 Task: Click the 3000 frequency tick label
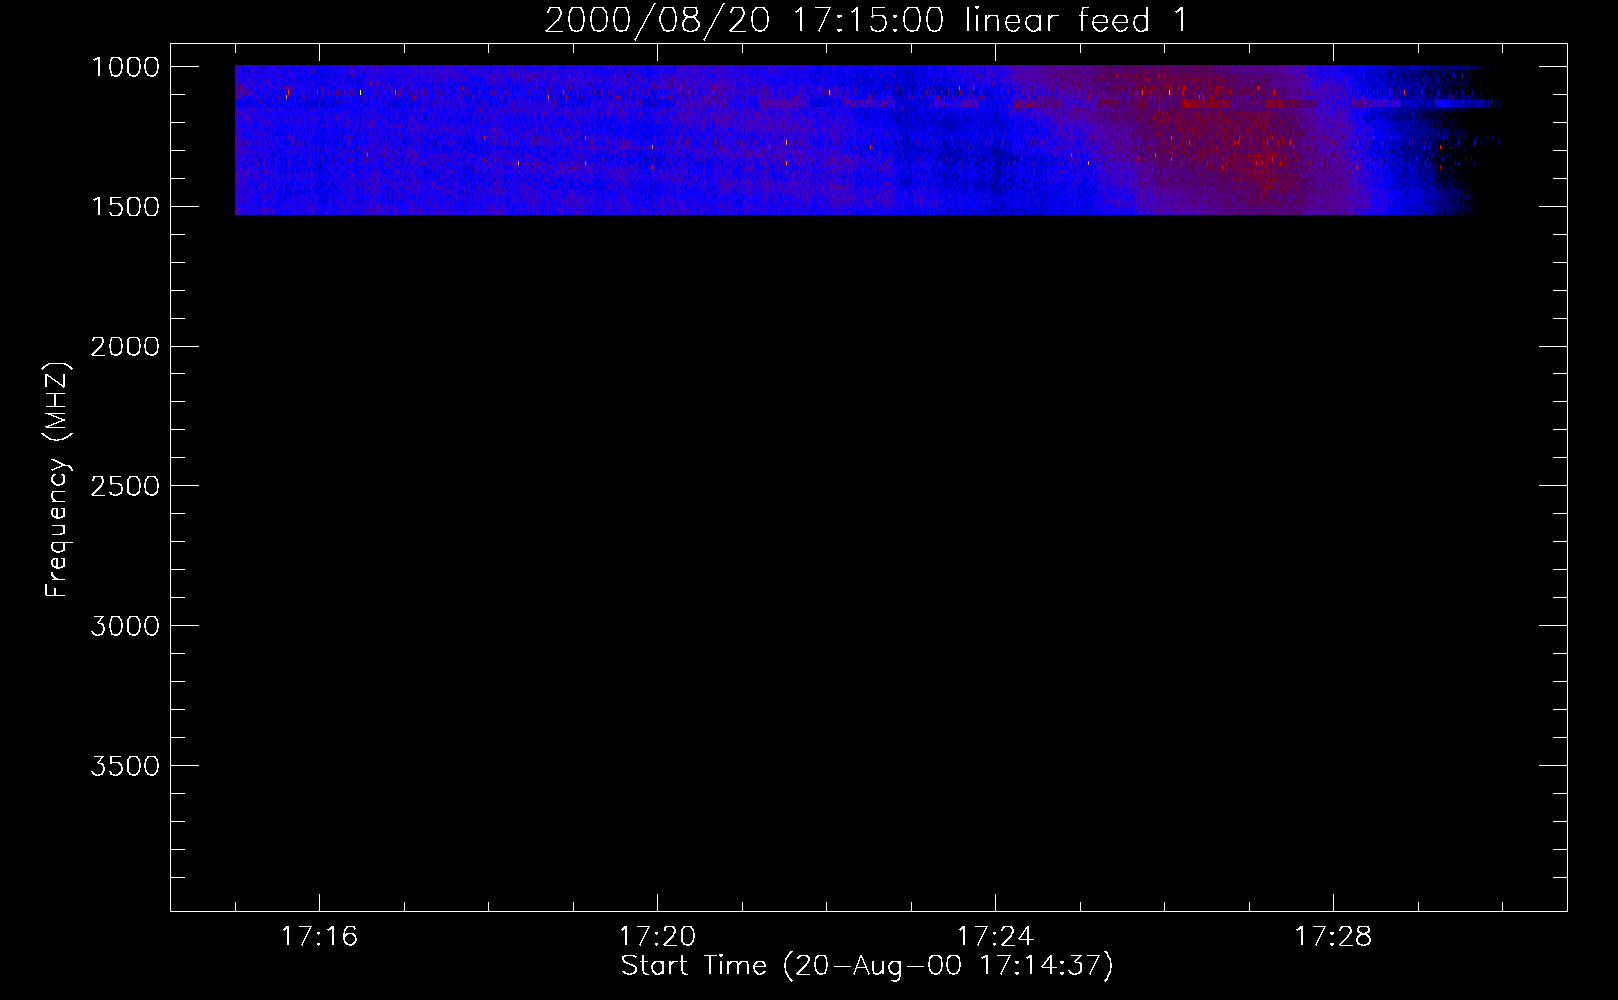pyautogui.click(x=125, y=626)
